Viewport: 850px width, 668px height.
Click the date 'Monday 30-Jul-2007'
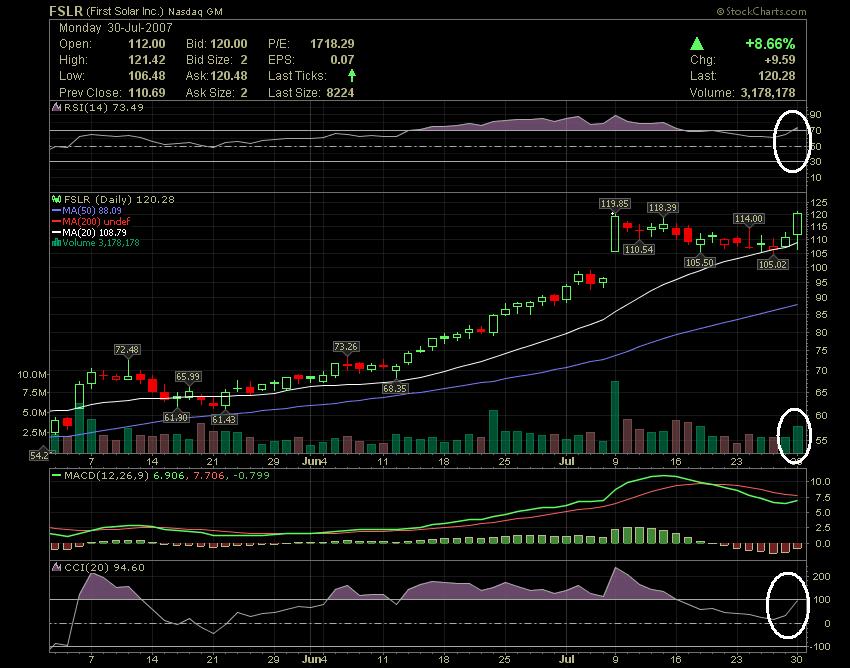[115, 28]
